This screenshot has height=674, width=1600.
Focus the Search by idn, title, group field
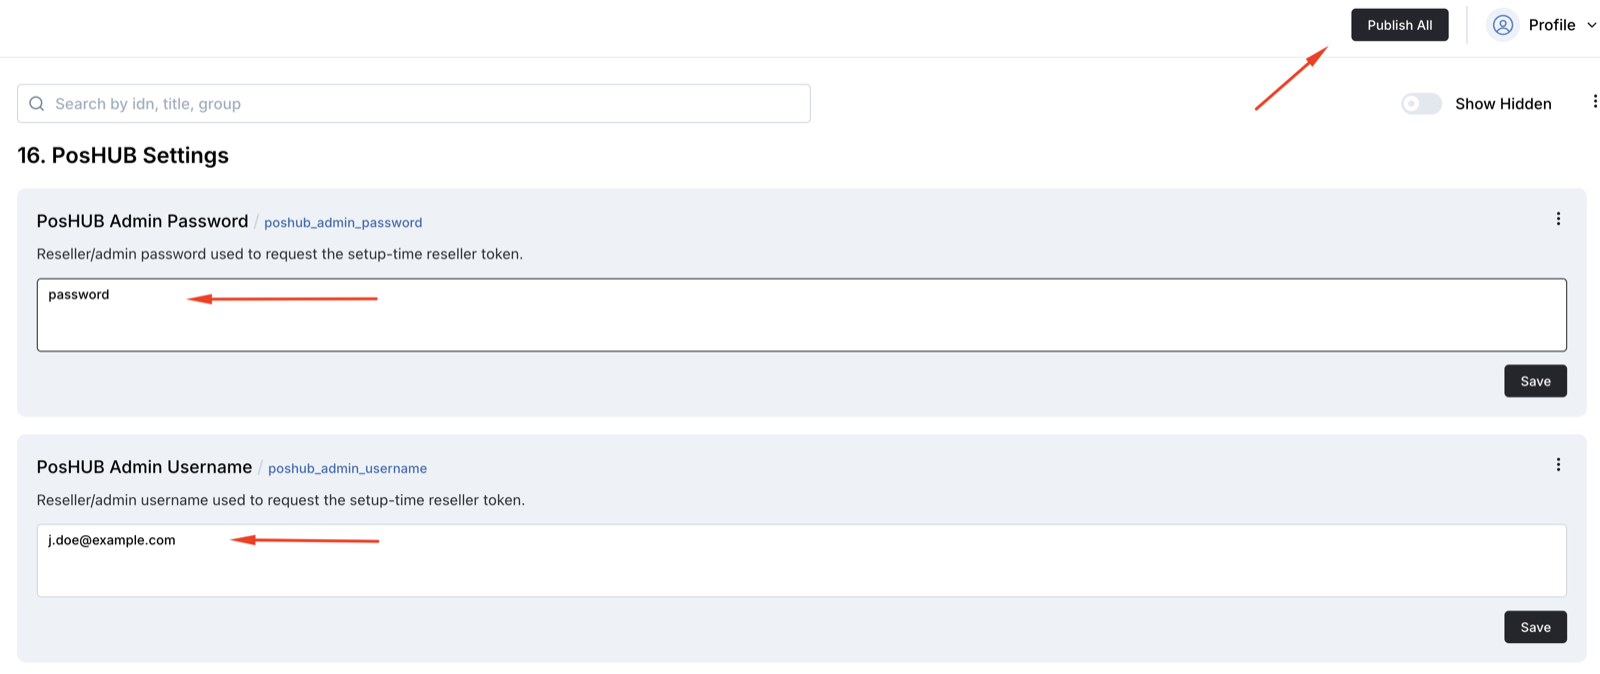point(413,104)
